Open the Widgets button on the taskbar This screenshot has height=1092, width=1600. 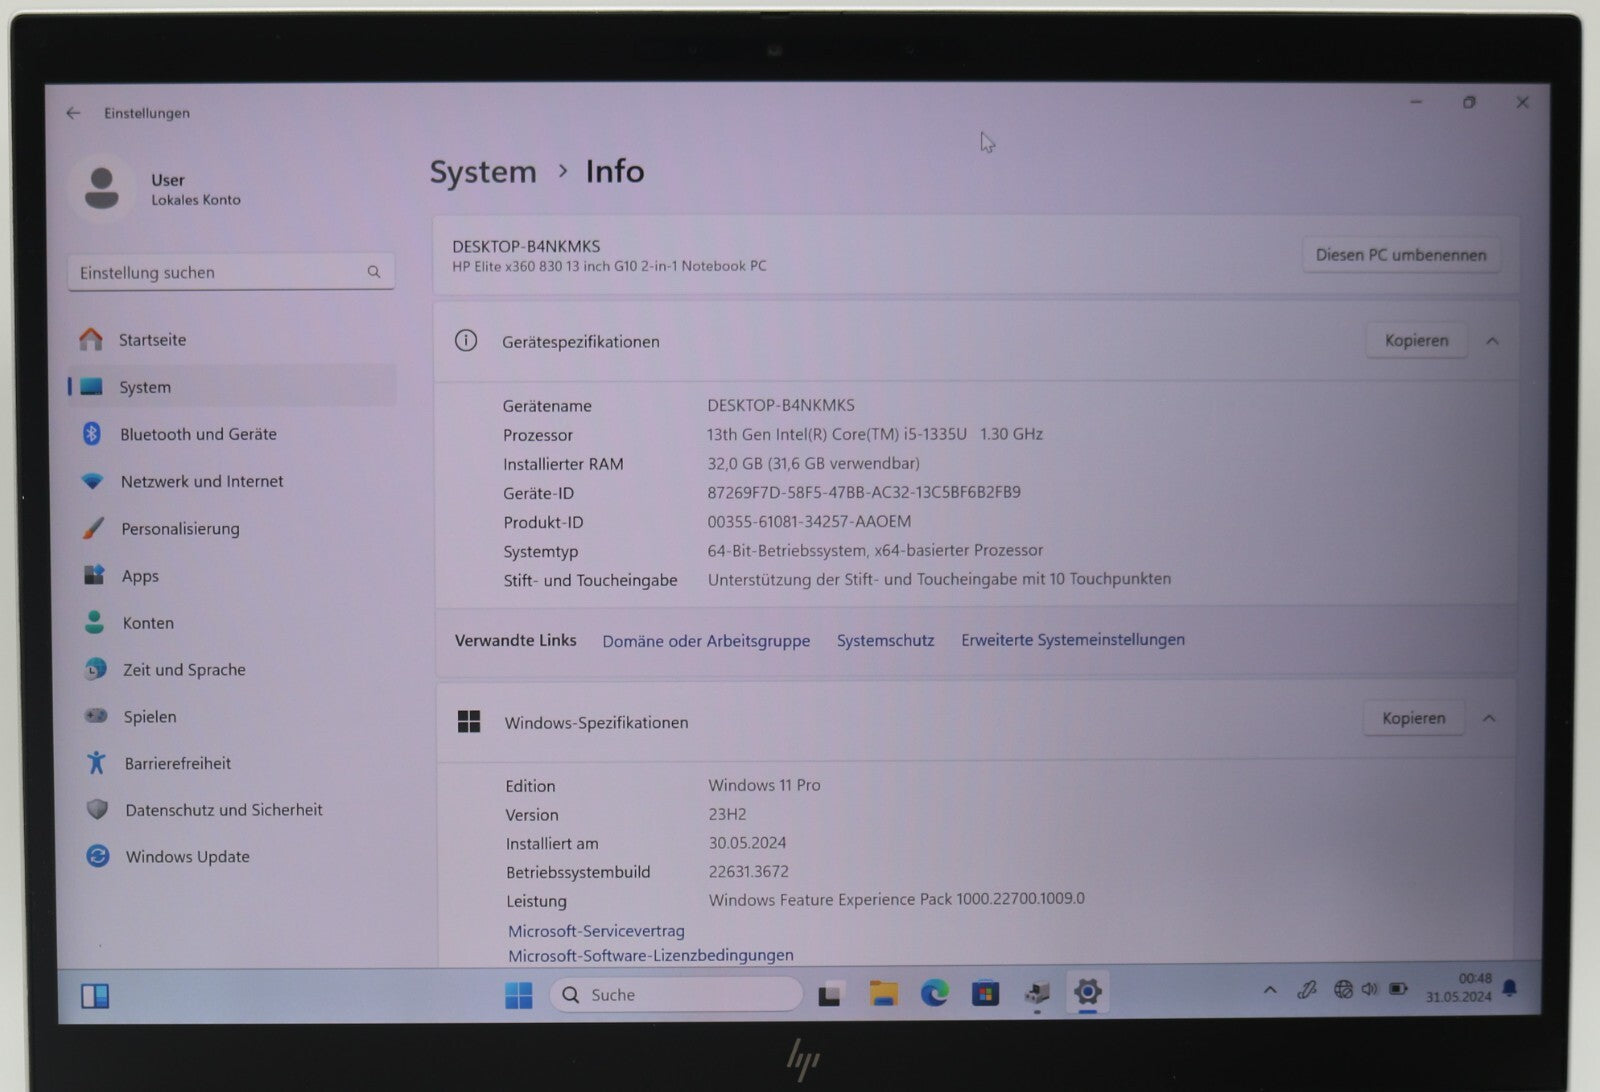[x=95, y=996]
